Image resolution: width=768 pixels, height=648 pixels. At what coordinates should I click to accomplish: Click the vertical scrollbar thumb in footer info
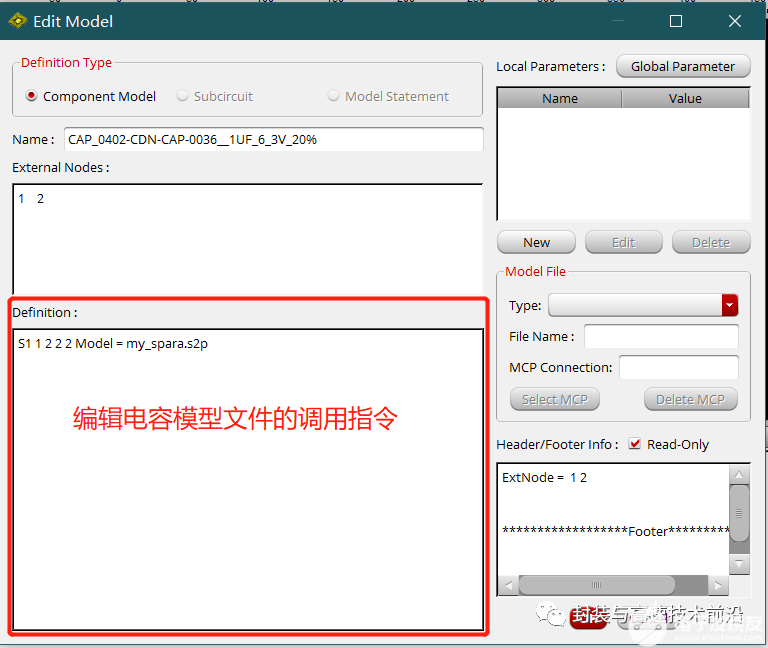739,513
